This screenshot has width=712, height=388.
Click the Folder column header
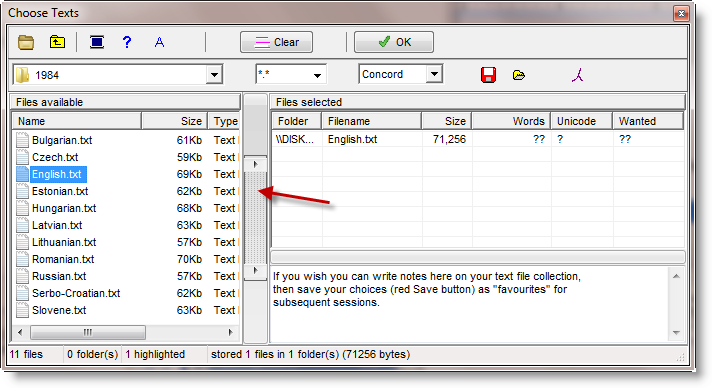297,121
